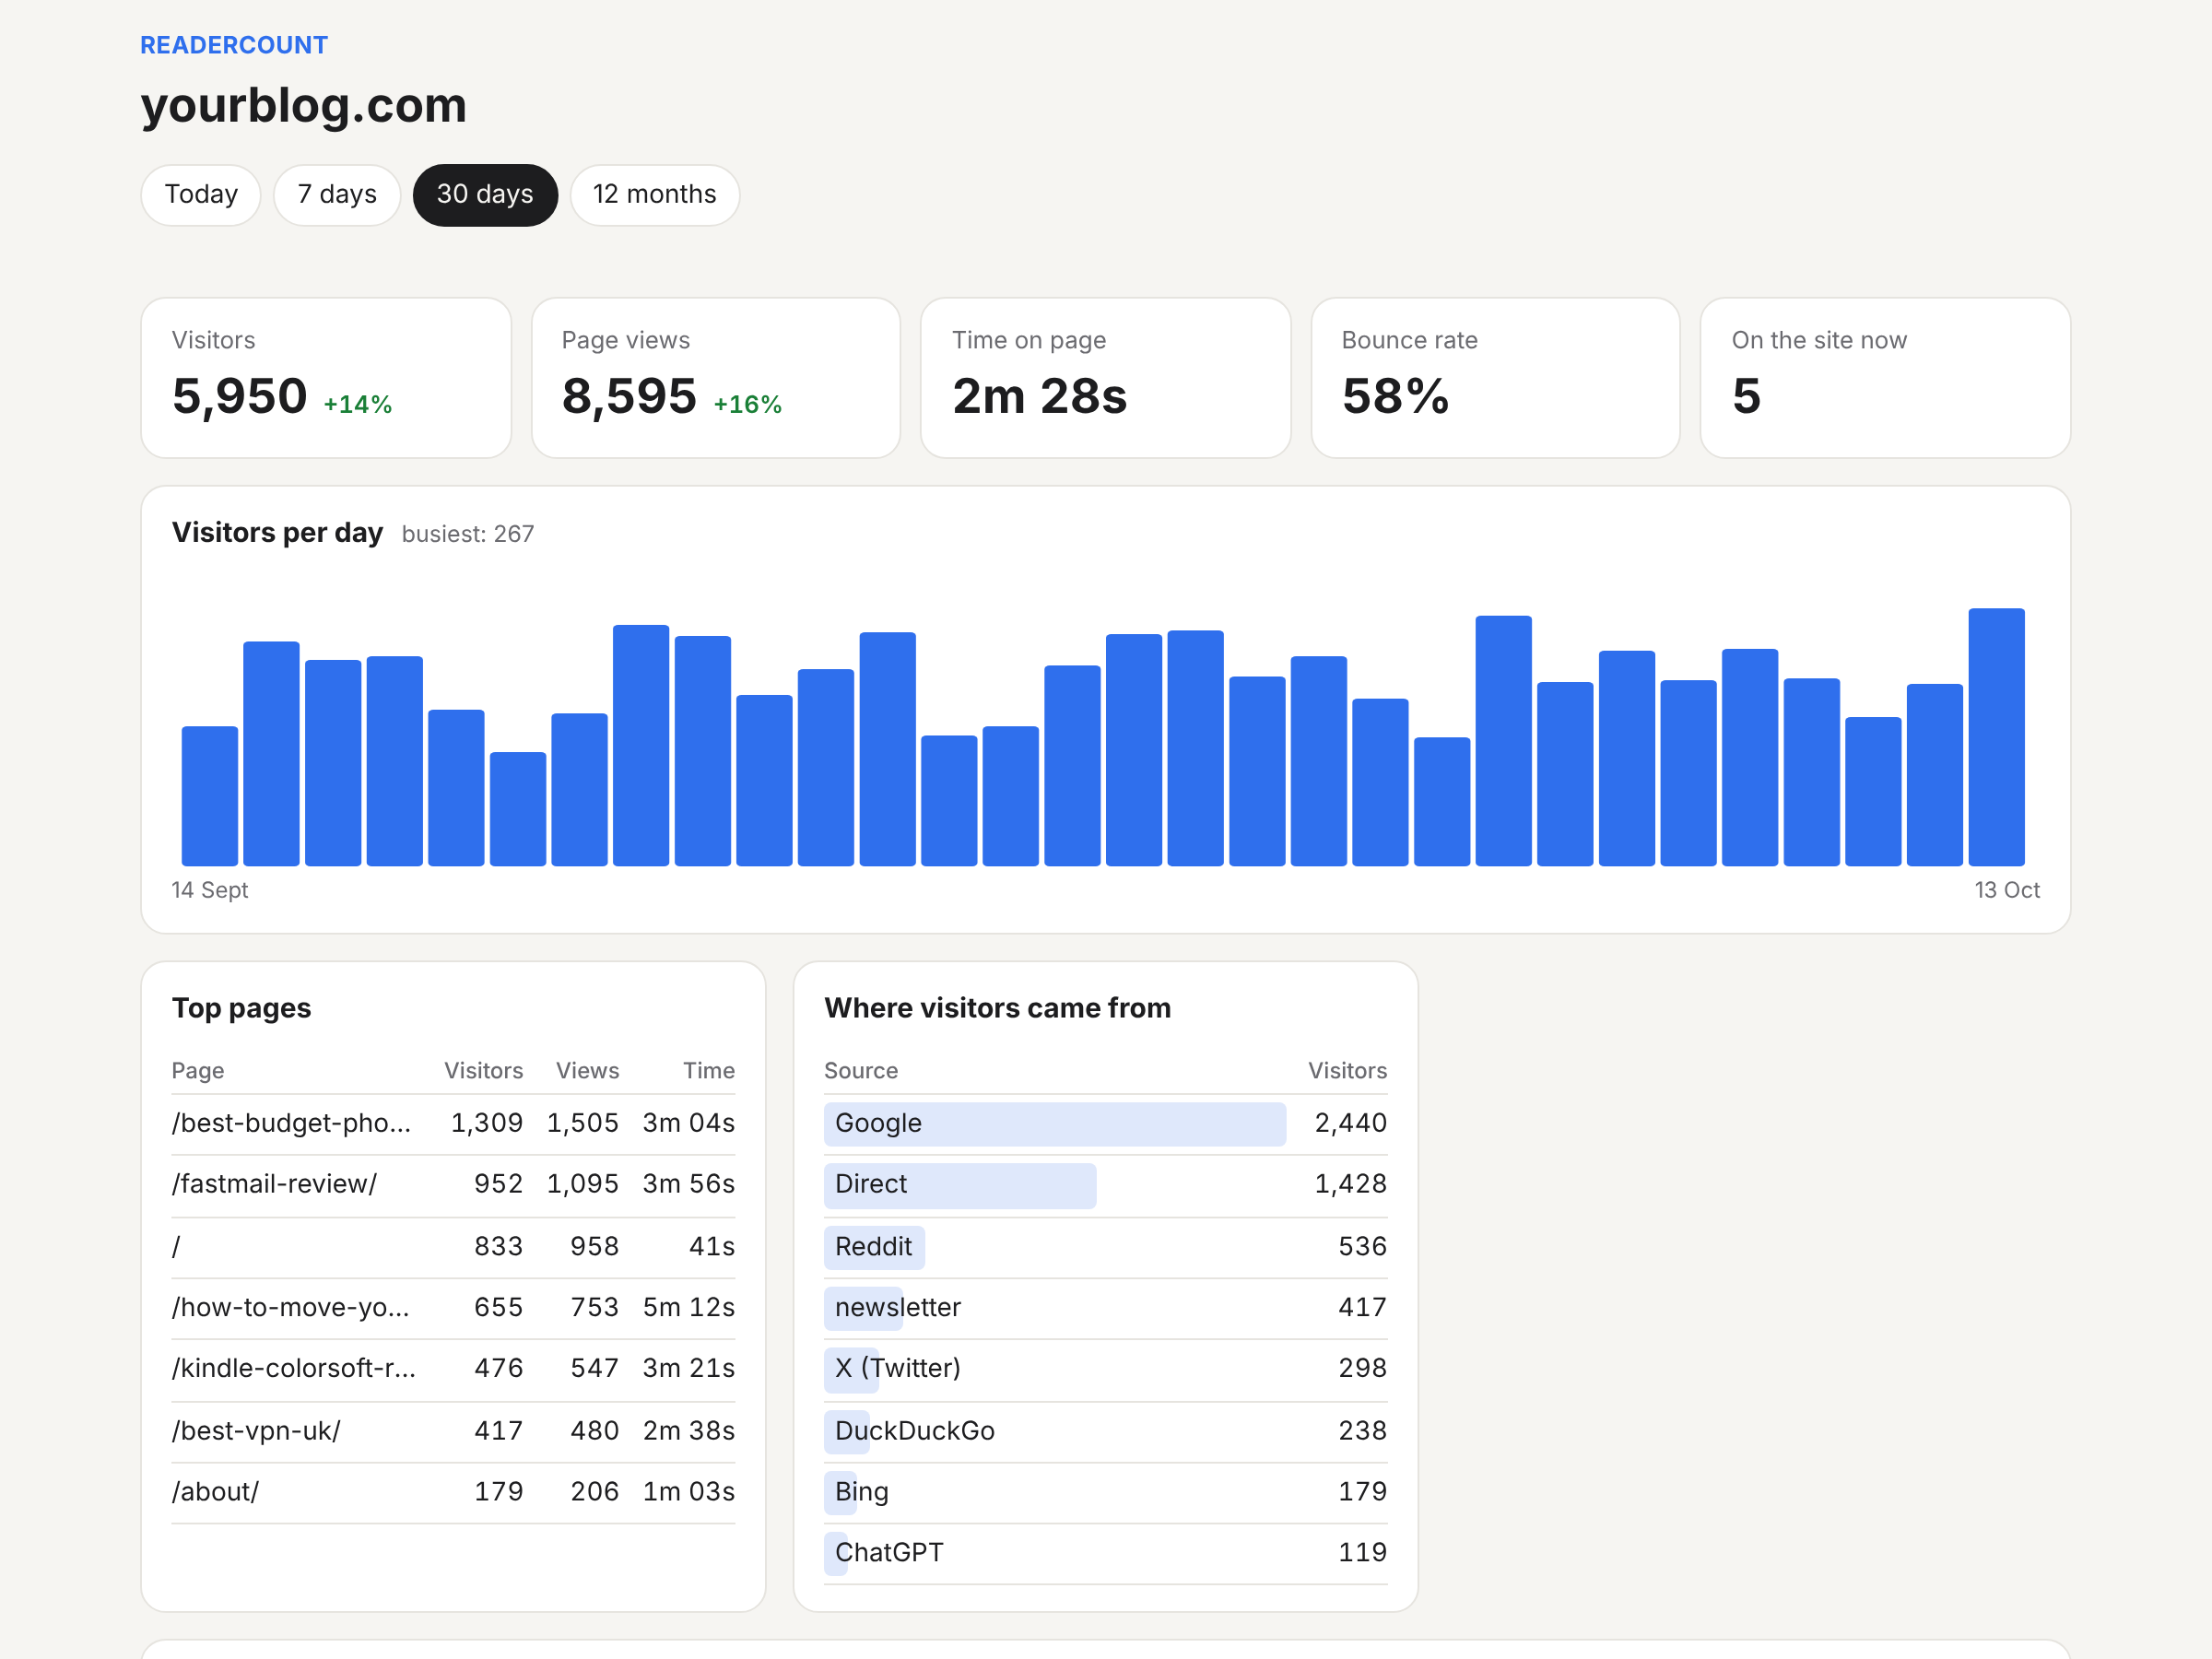Select the 7 days range

[x=337, y=195]
